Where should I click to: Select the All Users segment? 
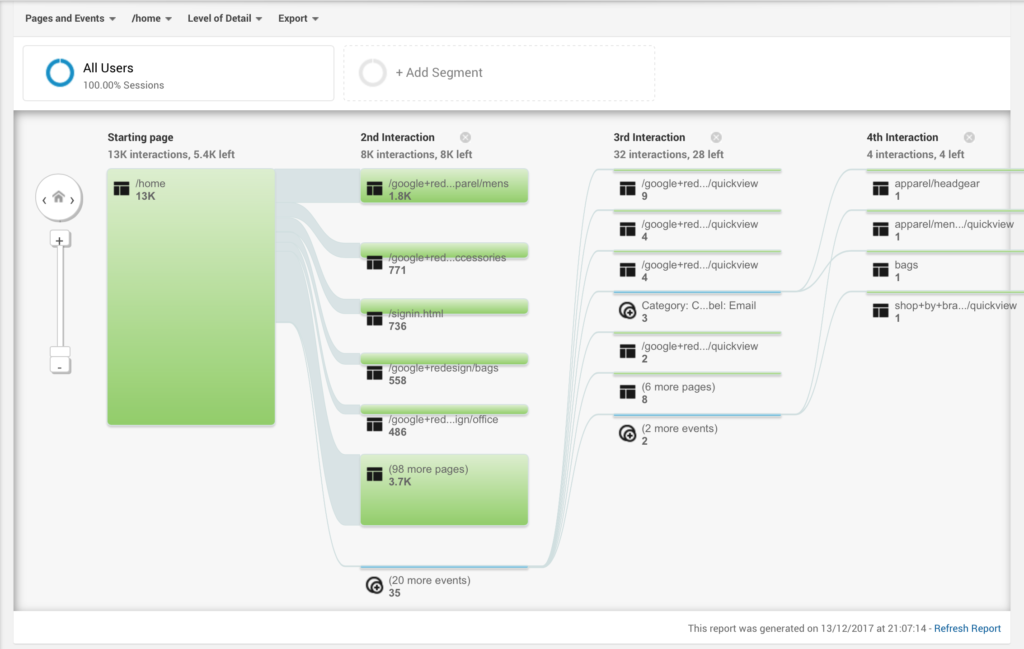click(x=178, y=73)
